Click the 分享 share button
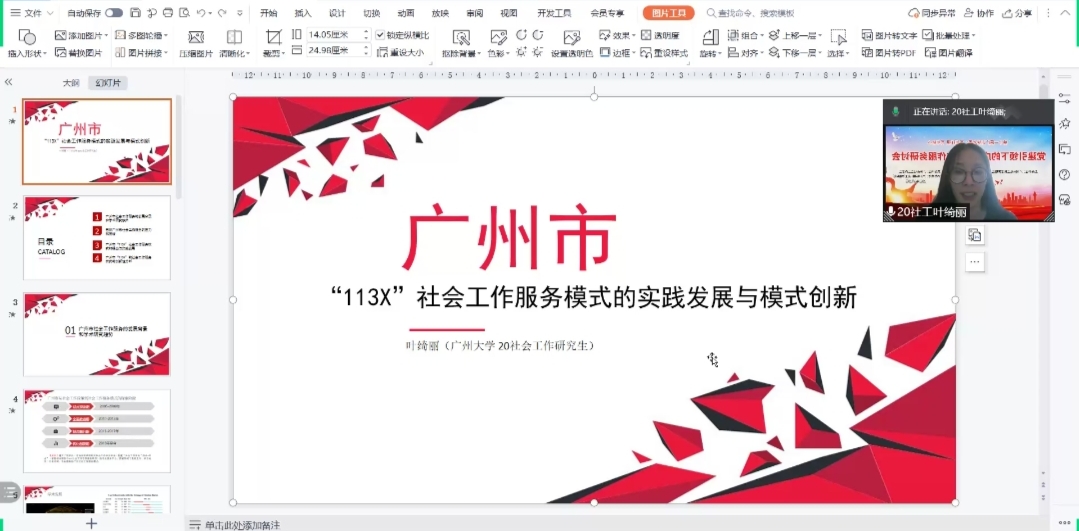 (x=1017, y=13)
